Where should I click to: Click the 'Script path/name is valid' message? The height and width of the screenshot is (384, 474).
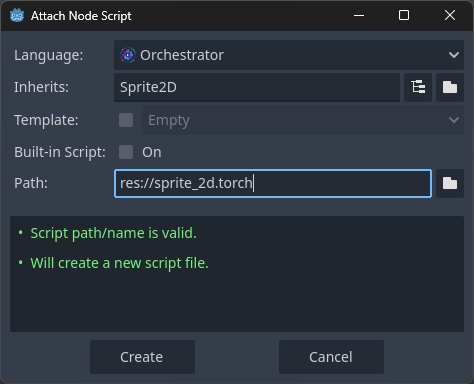(113, 233)
